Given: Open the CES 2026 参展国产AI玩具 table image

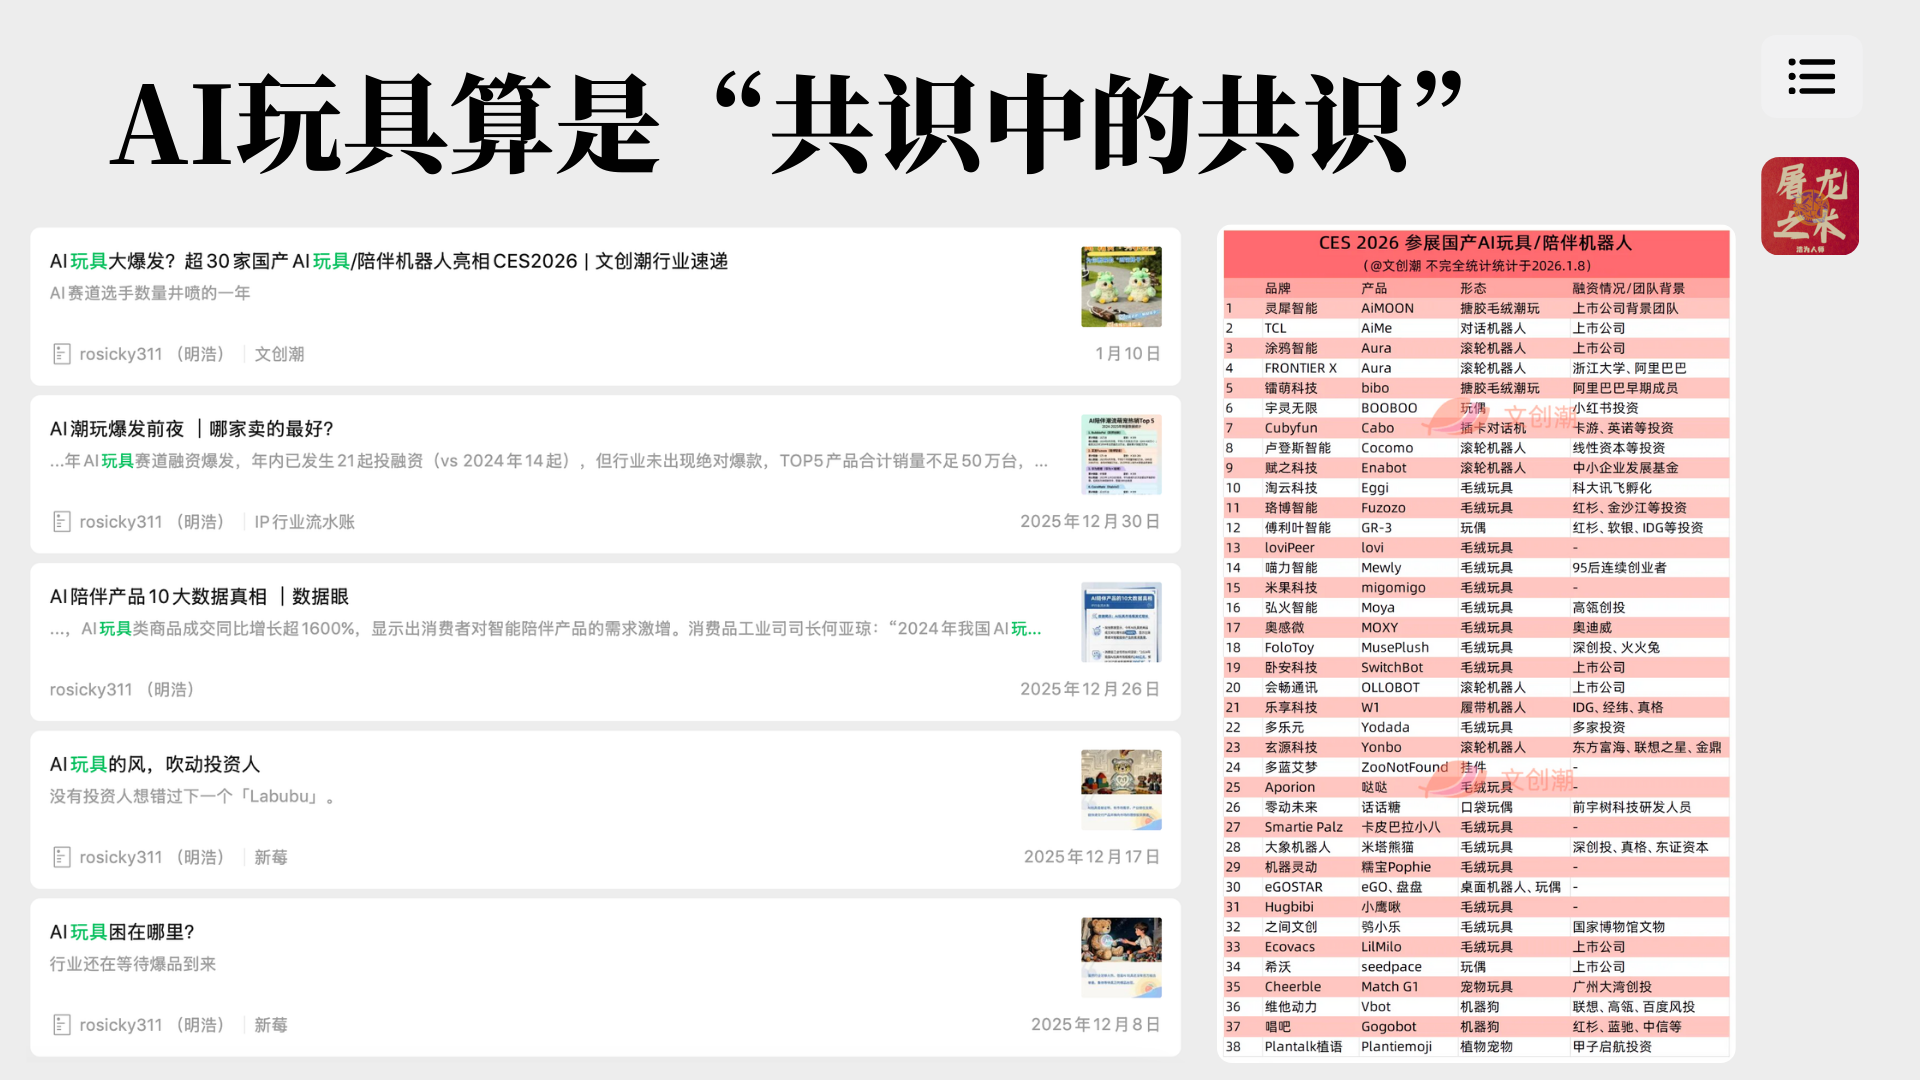Looking at the screenshot, I should point(1476,645).
